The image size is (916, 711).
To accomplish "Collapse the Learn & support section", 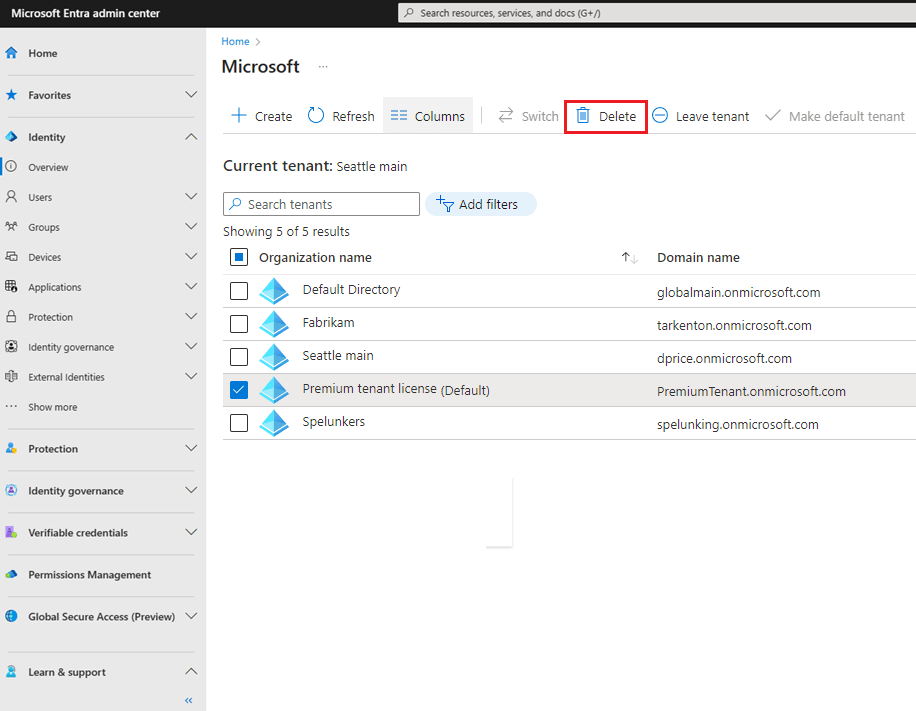I will [x=189, y=671].
